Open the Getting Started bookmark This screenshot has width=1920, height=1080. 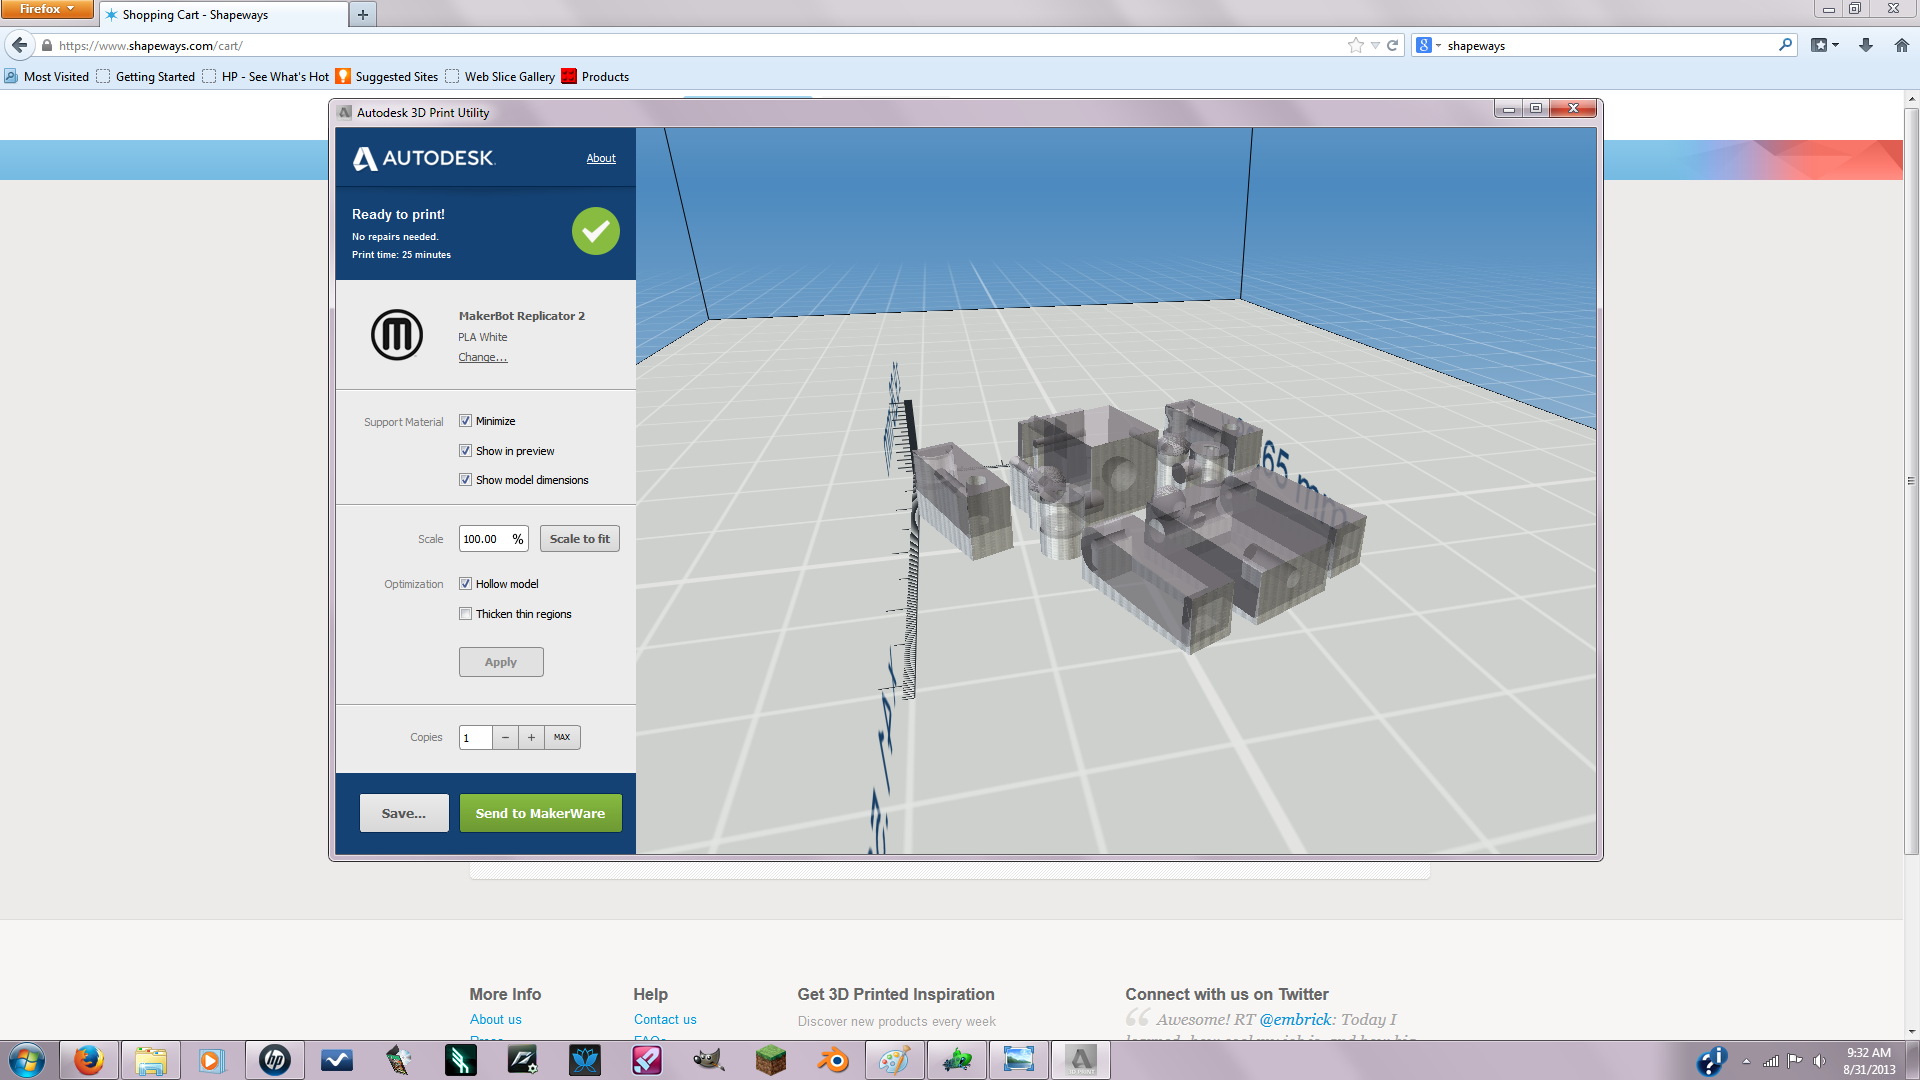(146, 77)
